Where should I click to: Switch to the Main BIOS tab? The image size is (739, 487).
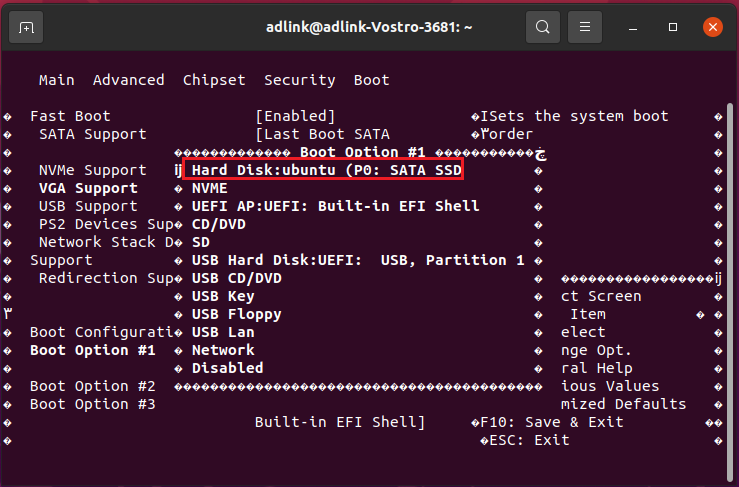(57, 80)
